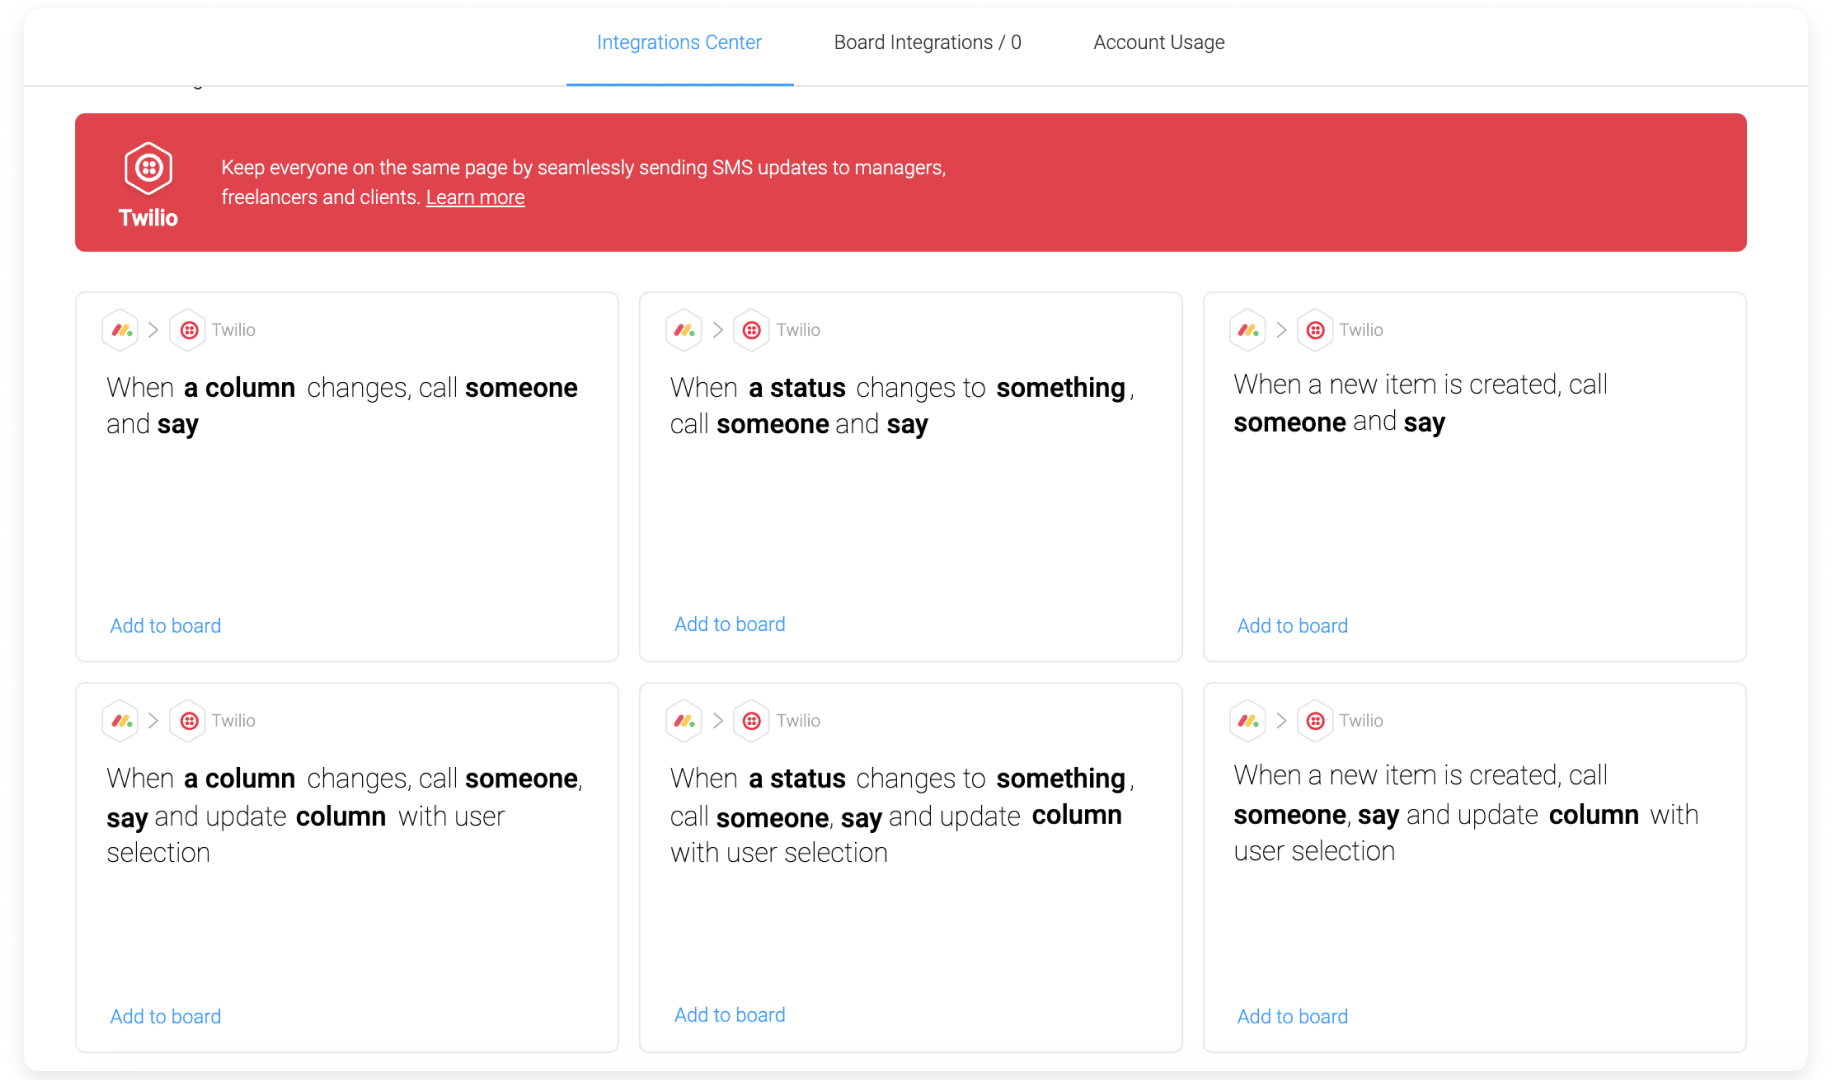Open the Account Usage tab

pyautogui.click(x=1158, y=42)
